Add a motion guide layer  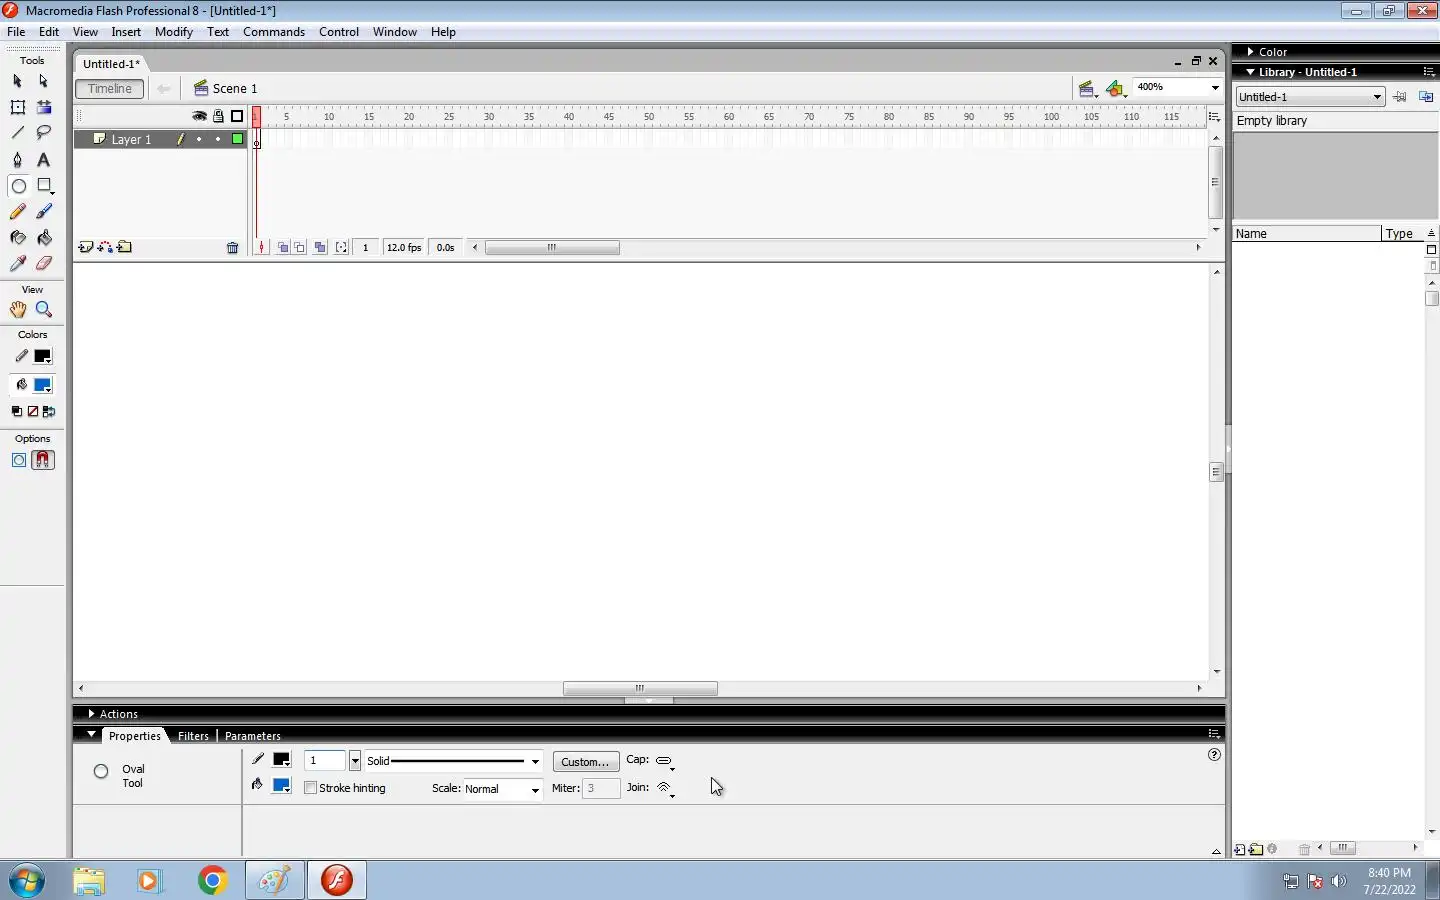click(105, 247)
